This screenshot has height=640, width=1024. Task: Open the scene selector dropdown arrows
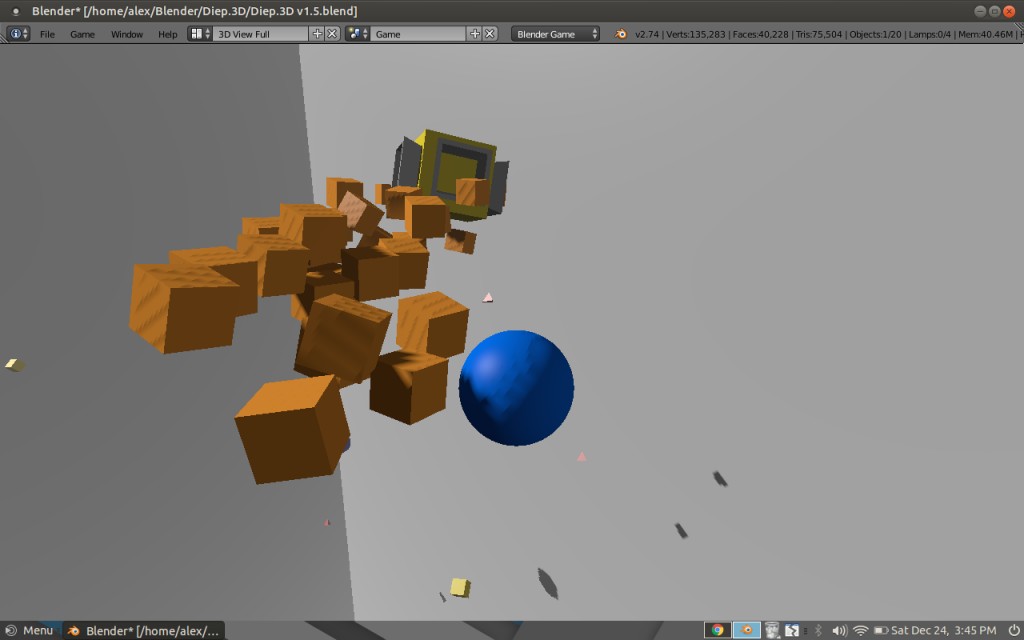(366, 33)
